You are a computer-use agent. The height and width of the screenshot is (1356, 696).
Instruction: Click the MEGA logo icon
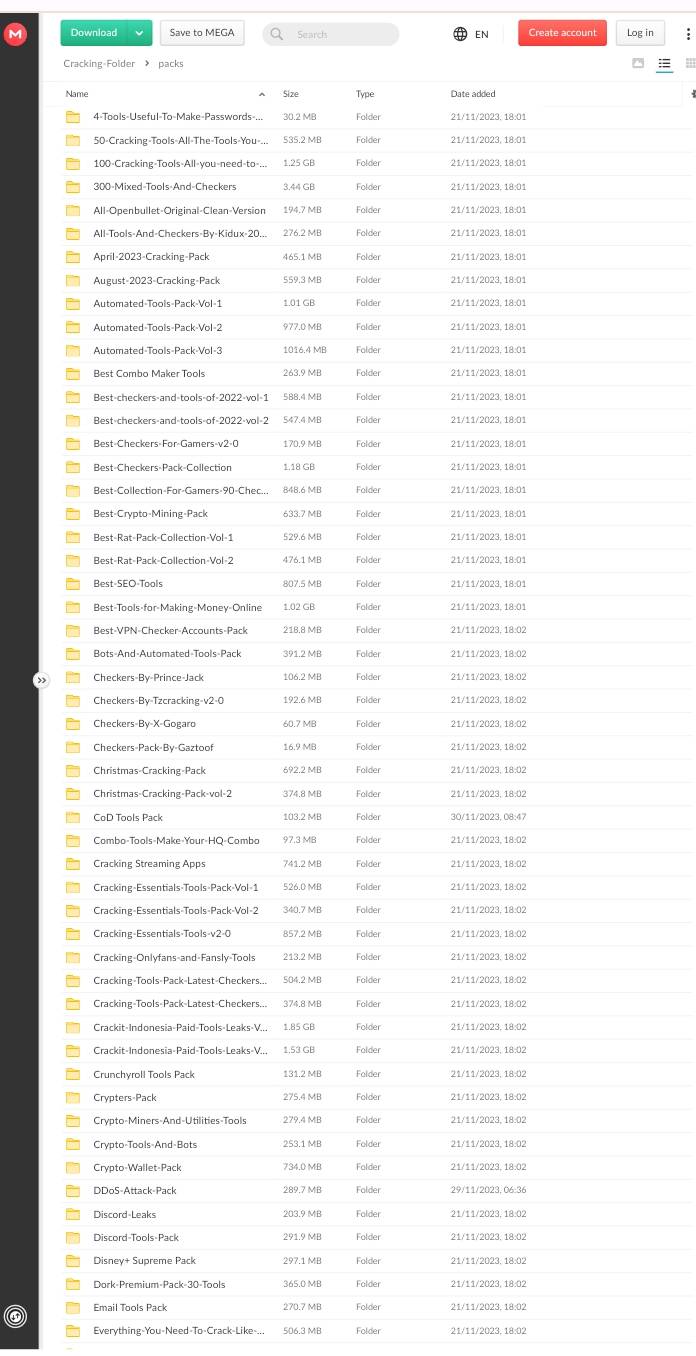15,34
